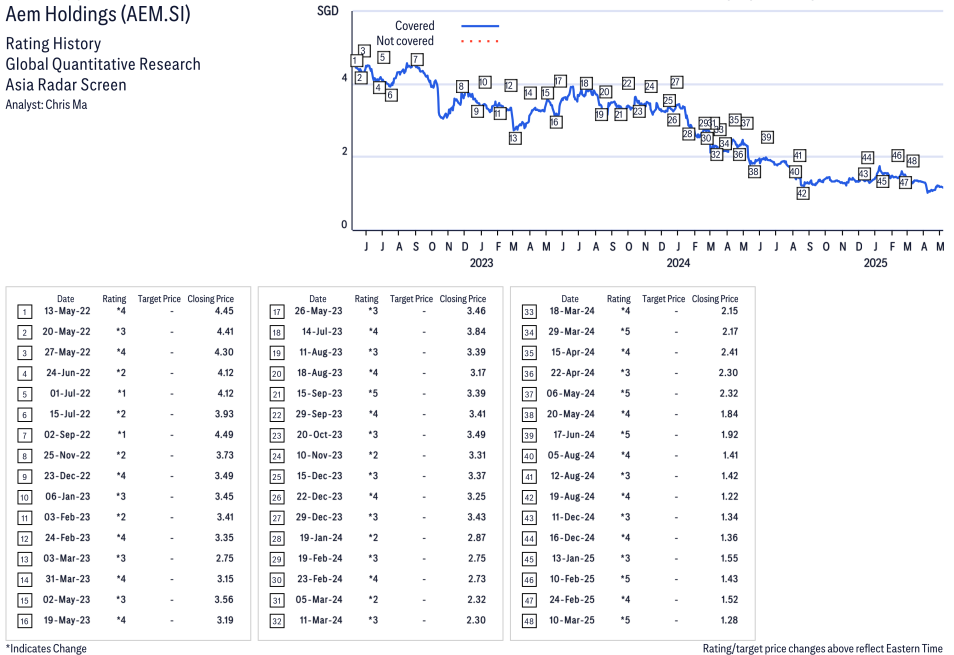Click the solid blue Covered legend line
954x655 pixels.
pos(480,26)
